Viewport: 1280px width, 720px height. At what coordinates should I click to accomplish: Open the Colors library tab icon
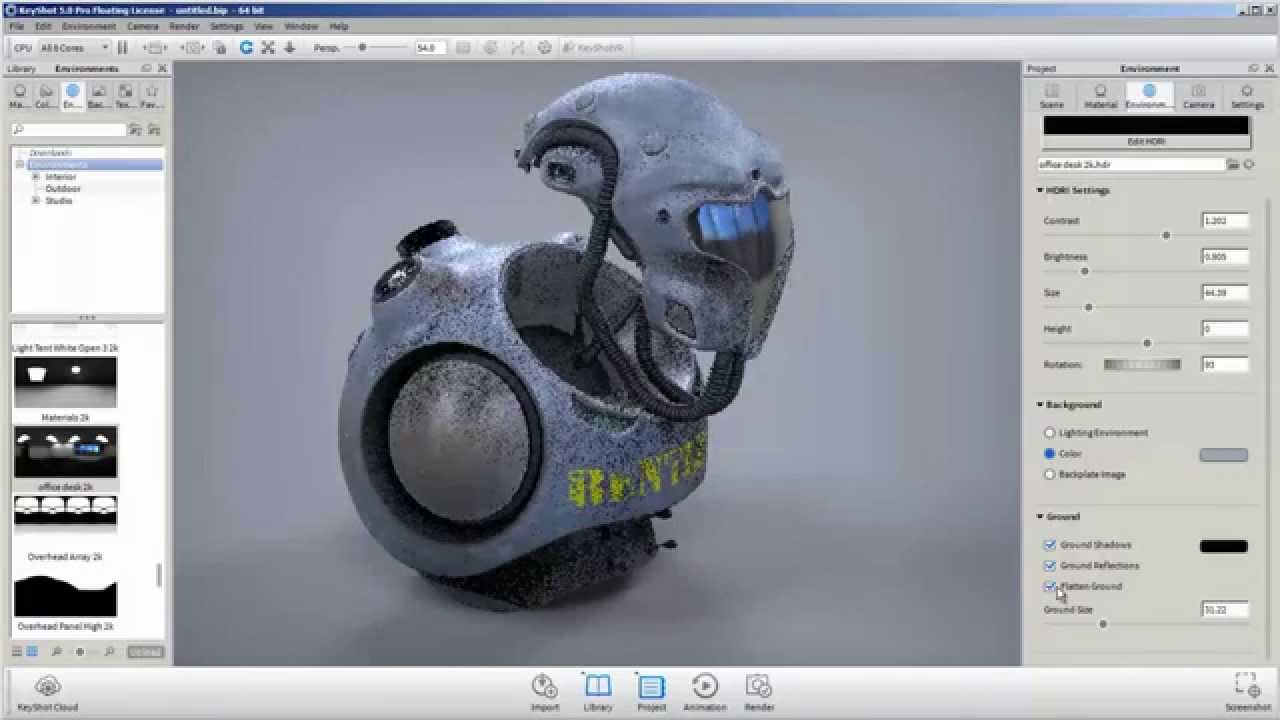click(46, 96)
